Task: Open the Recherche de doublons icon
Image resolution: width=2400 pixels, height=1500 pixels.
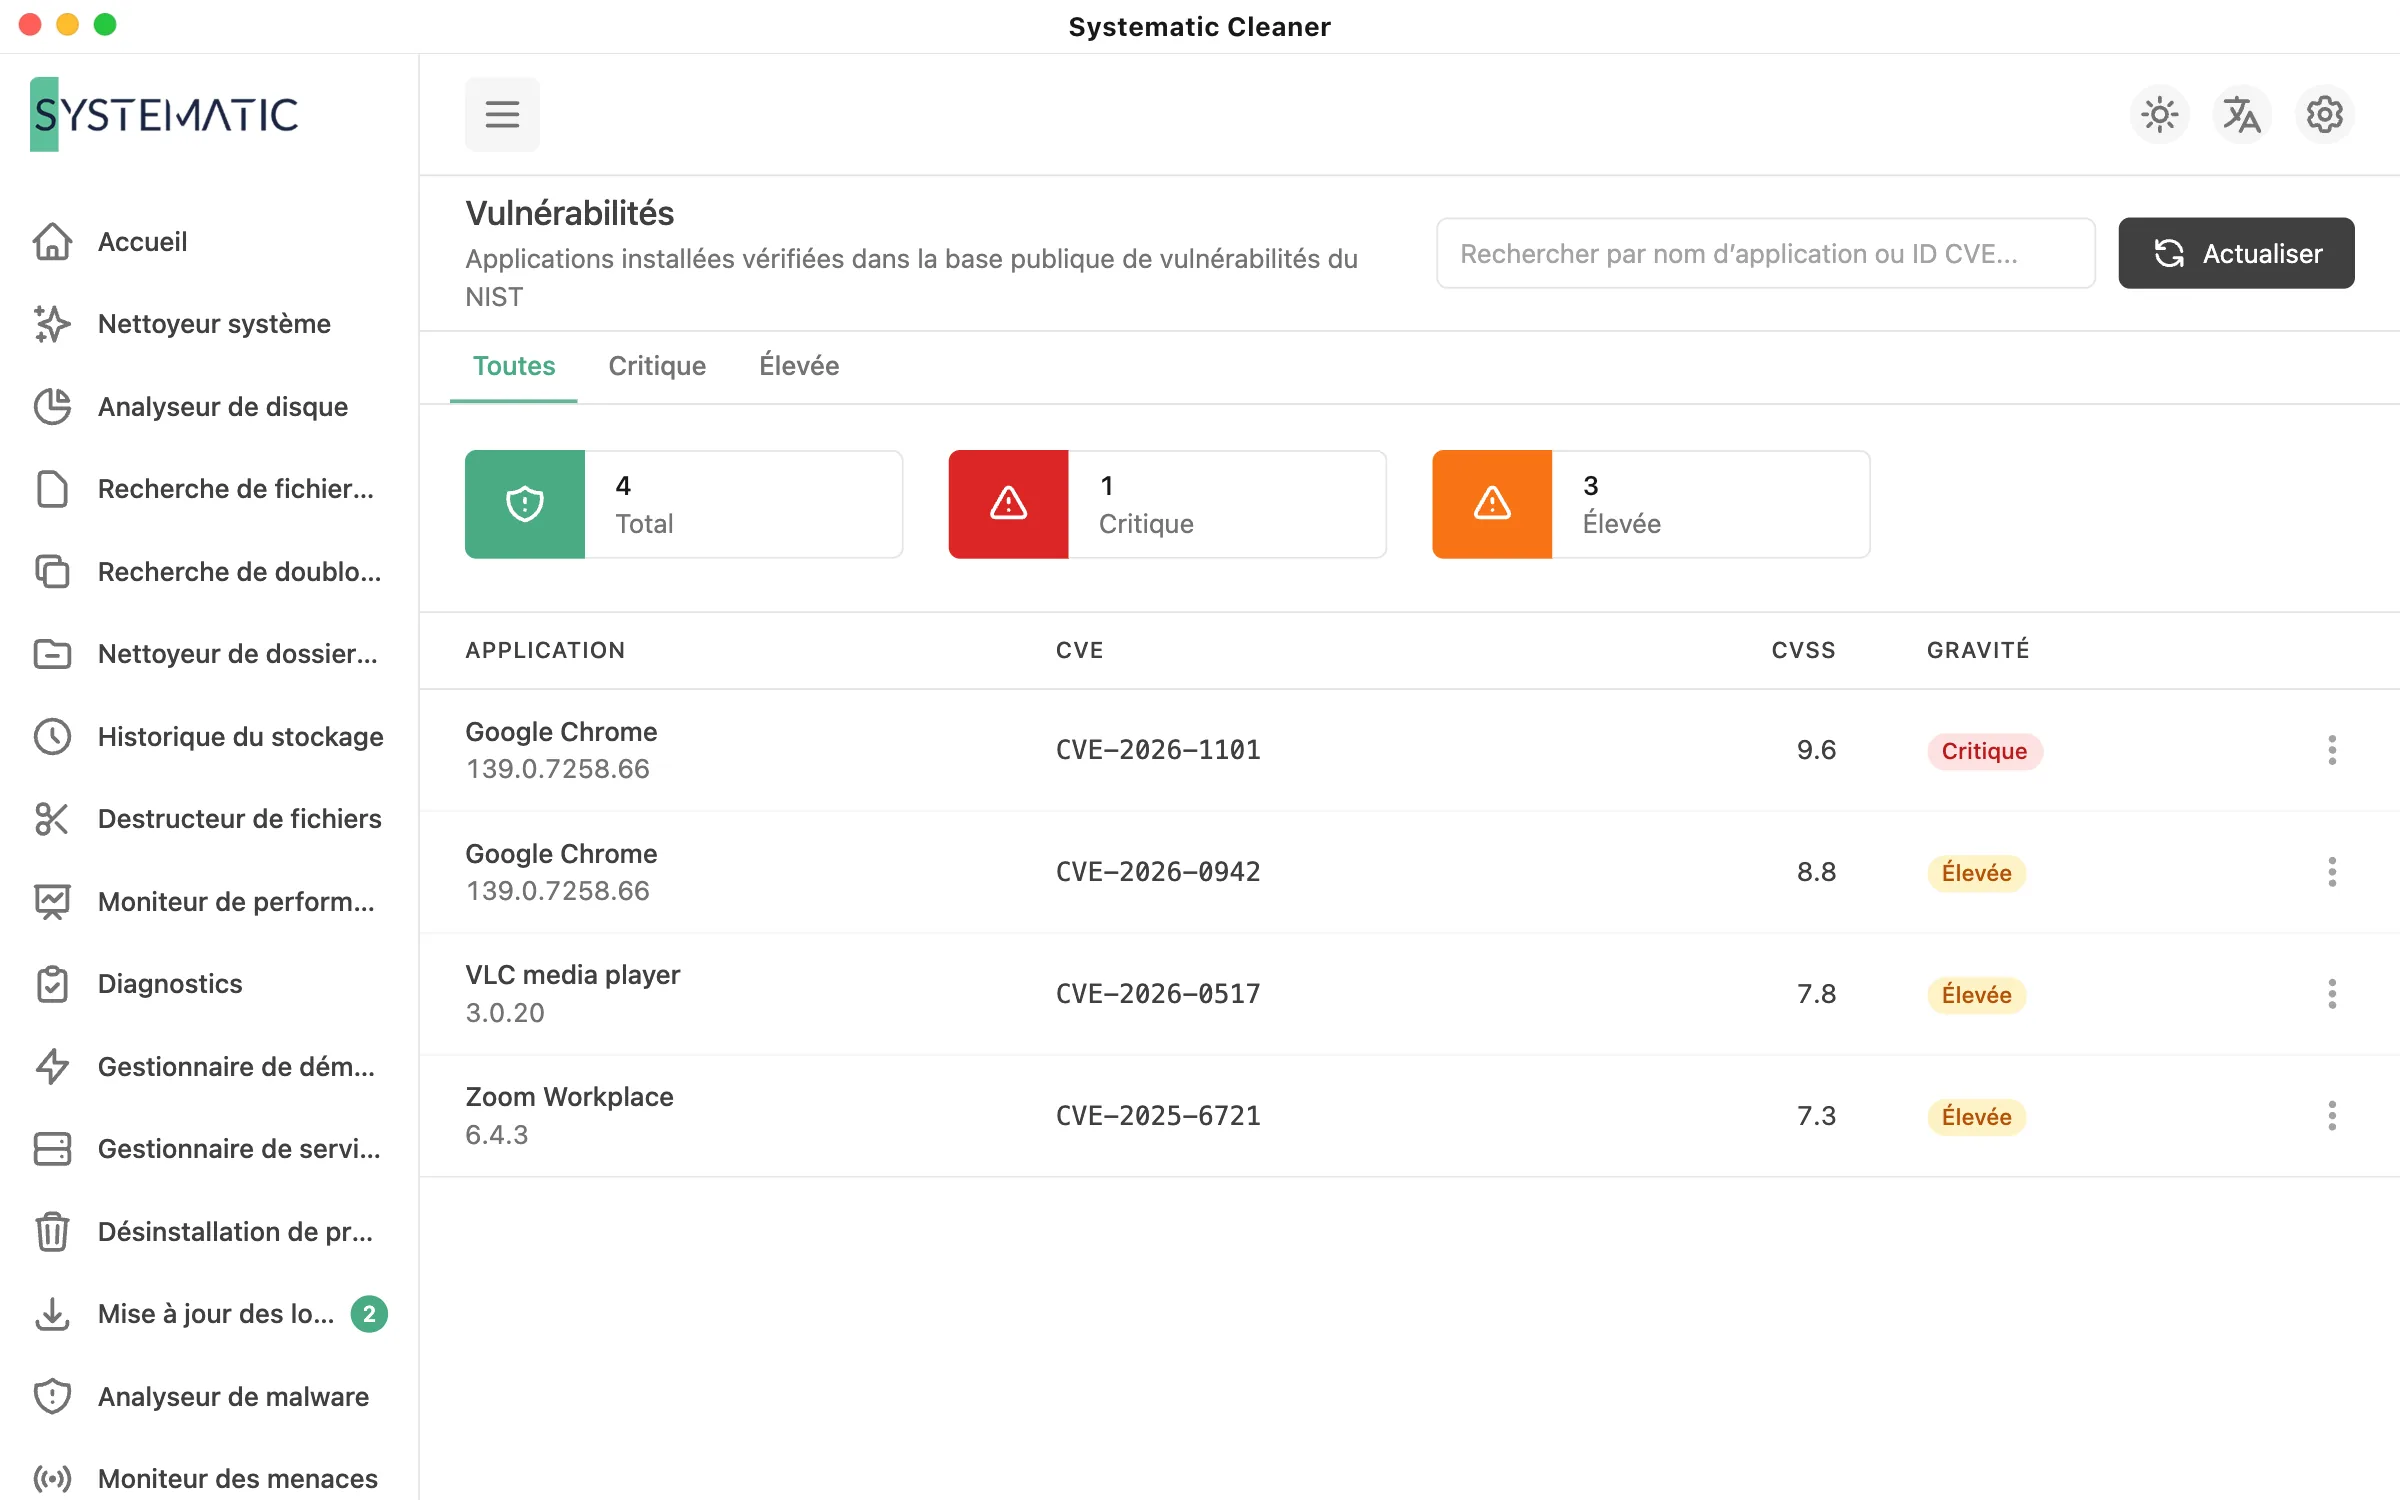Action: (x=52, y=571)
